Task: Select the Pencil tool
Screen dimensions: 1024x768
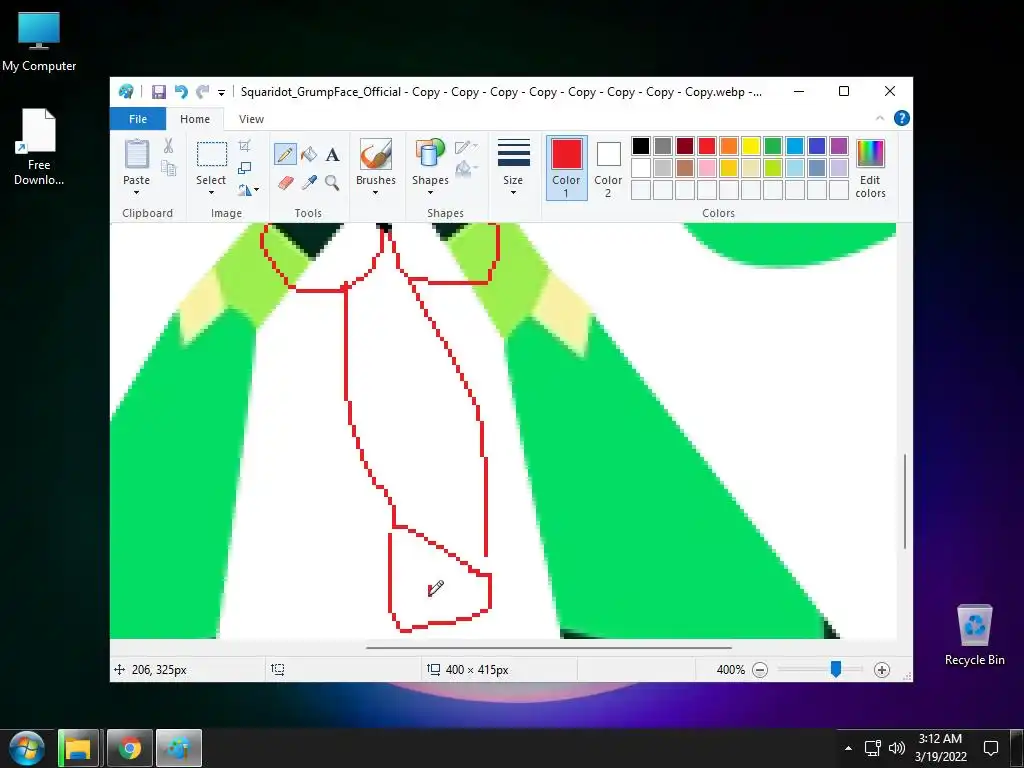Action: [285, 154]
